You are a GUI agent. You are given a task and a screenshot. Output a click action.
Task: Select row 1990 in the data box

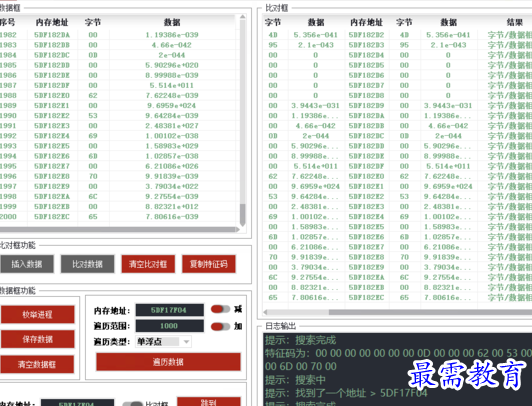(118, 116)
